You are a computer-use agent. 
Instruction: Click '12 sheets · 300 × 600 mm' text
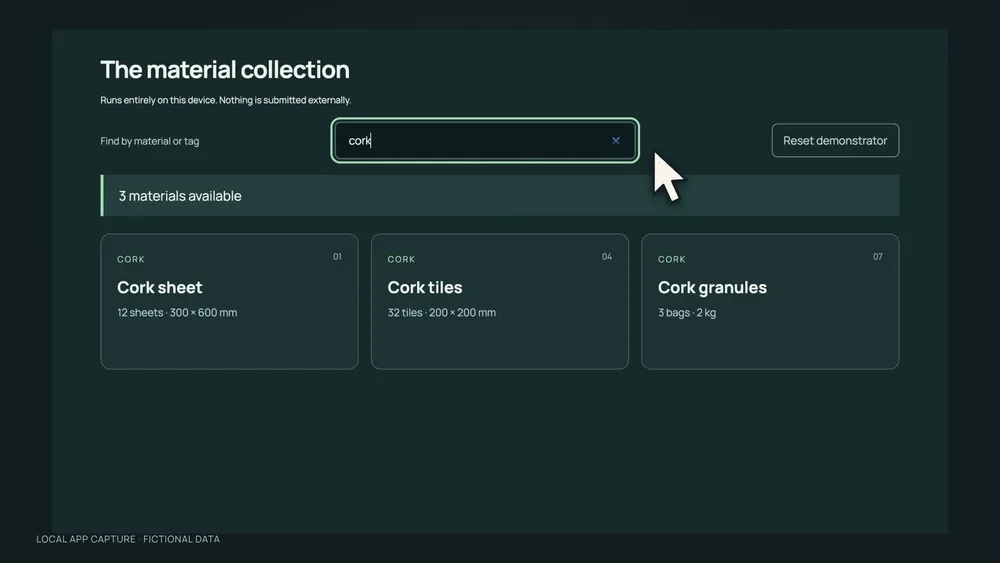[x=177, y=312]
